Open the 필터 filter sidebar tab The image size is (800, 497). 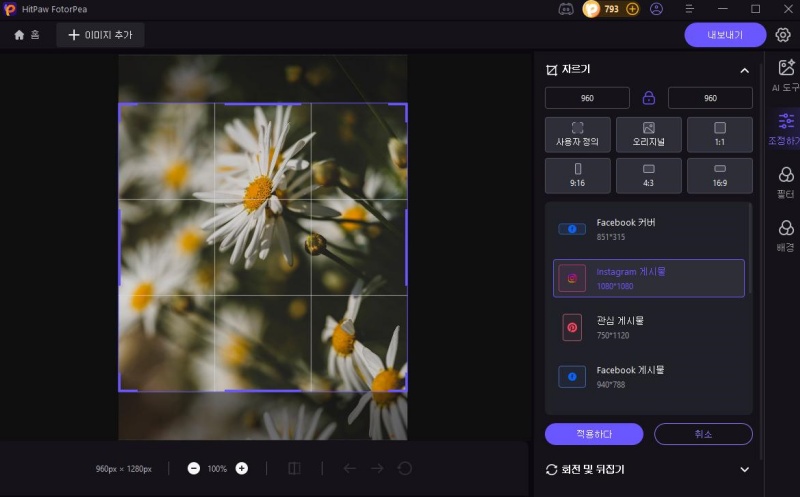coord(786,183)
